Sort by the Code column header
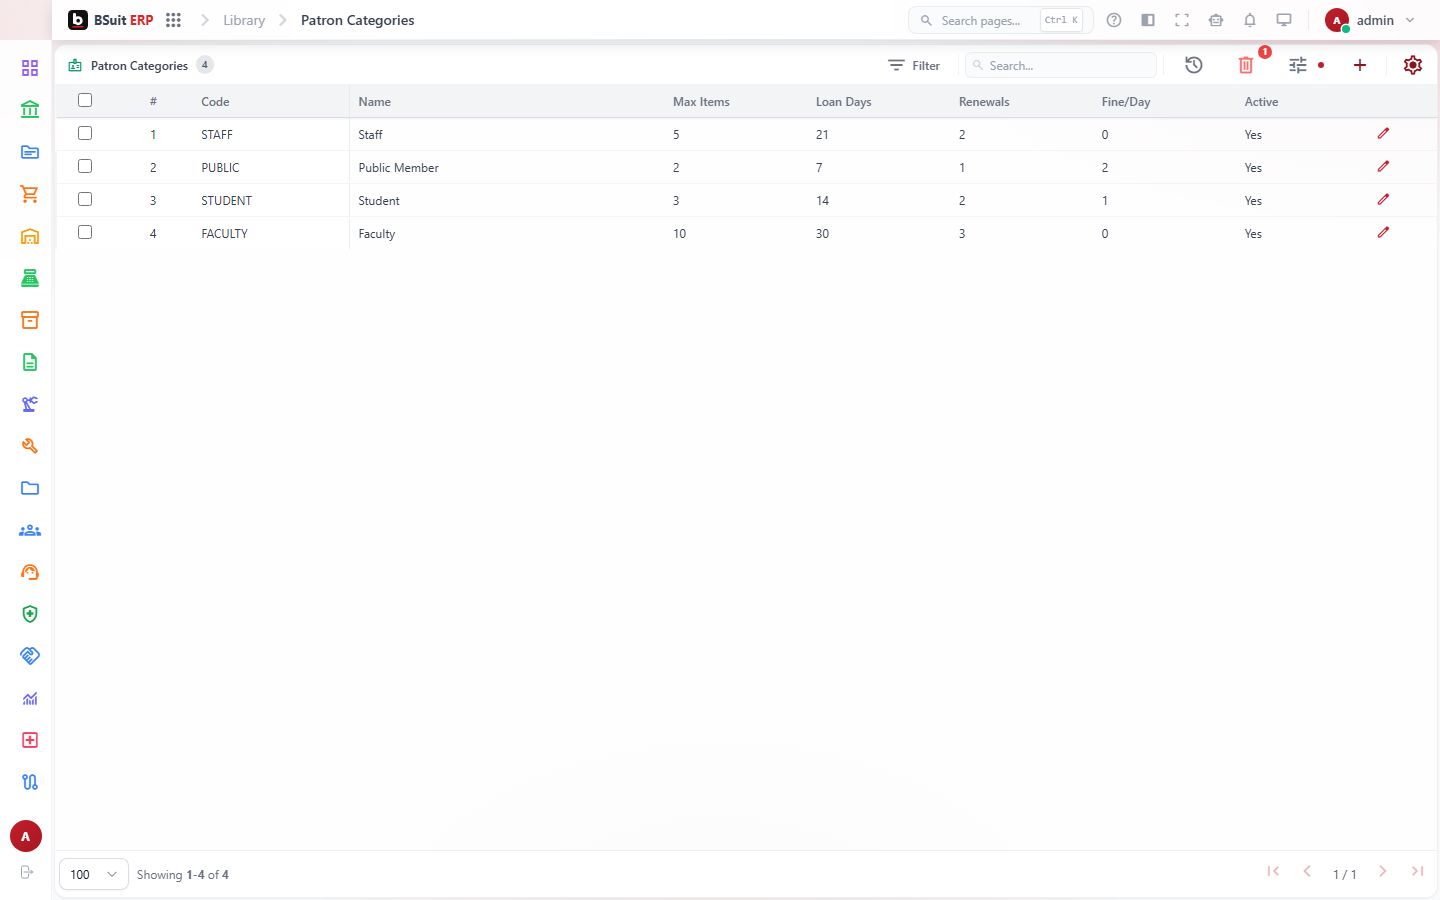Screen dimensions: 1440x900 215,102
